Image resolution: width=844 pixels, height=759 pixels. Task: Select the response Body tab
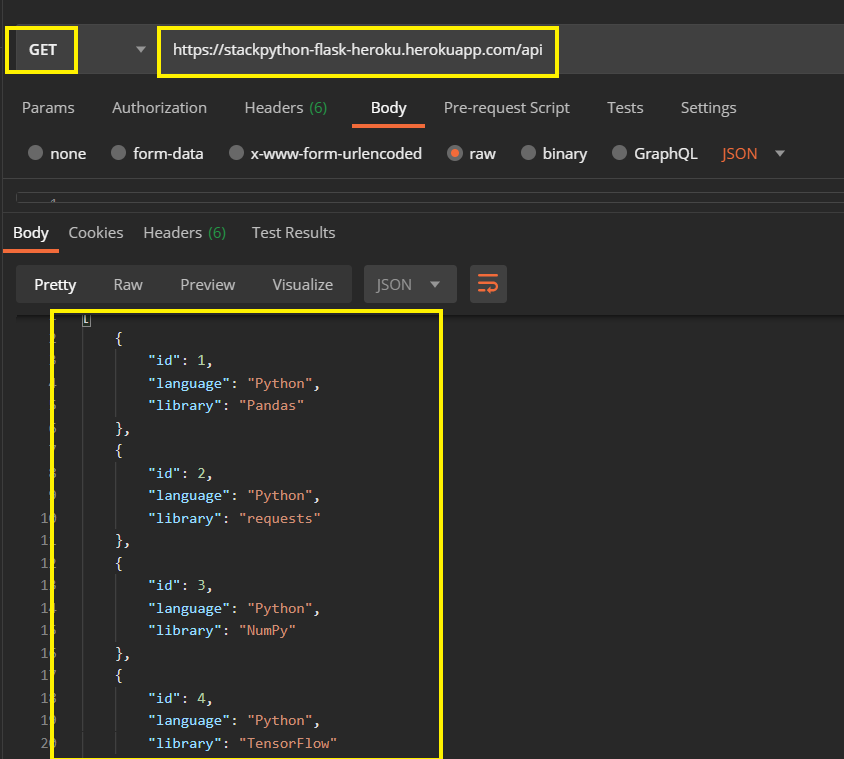click(31, 233)
